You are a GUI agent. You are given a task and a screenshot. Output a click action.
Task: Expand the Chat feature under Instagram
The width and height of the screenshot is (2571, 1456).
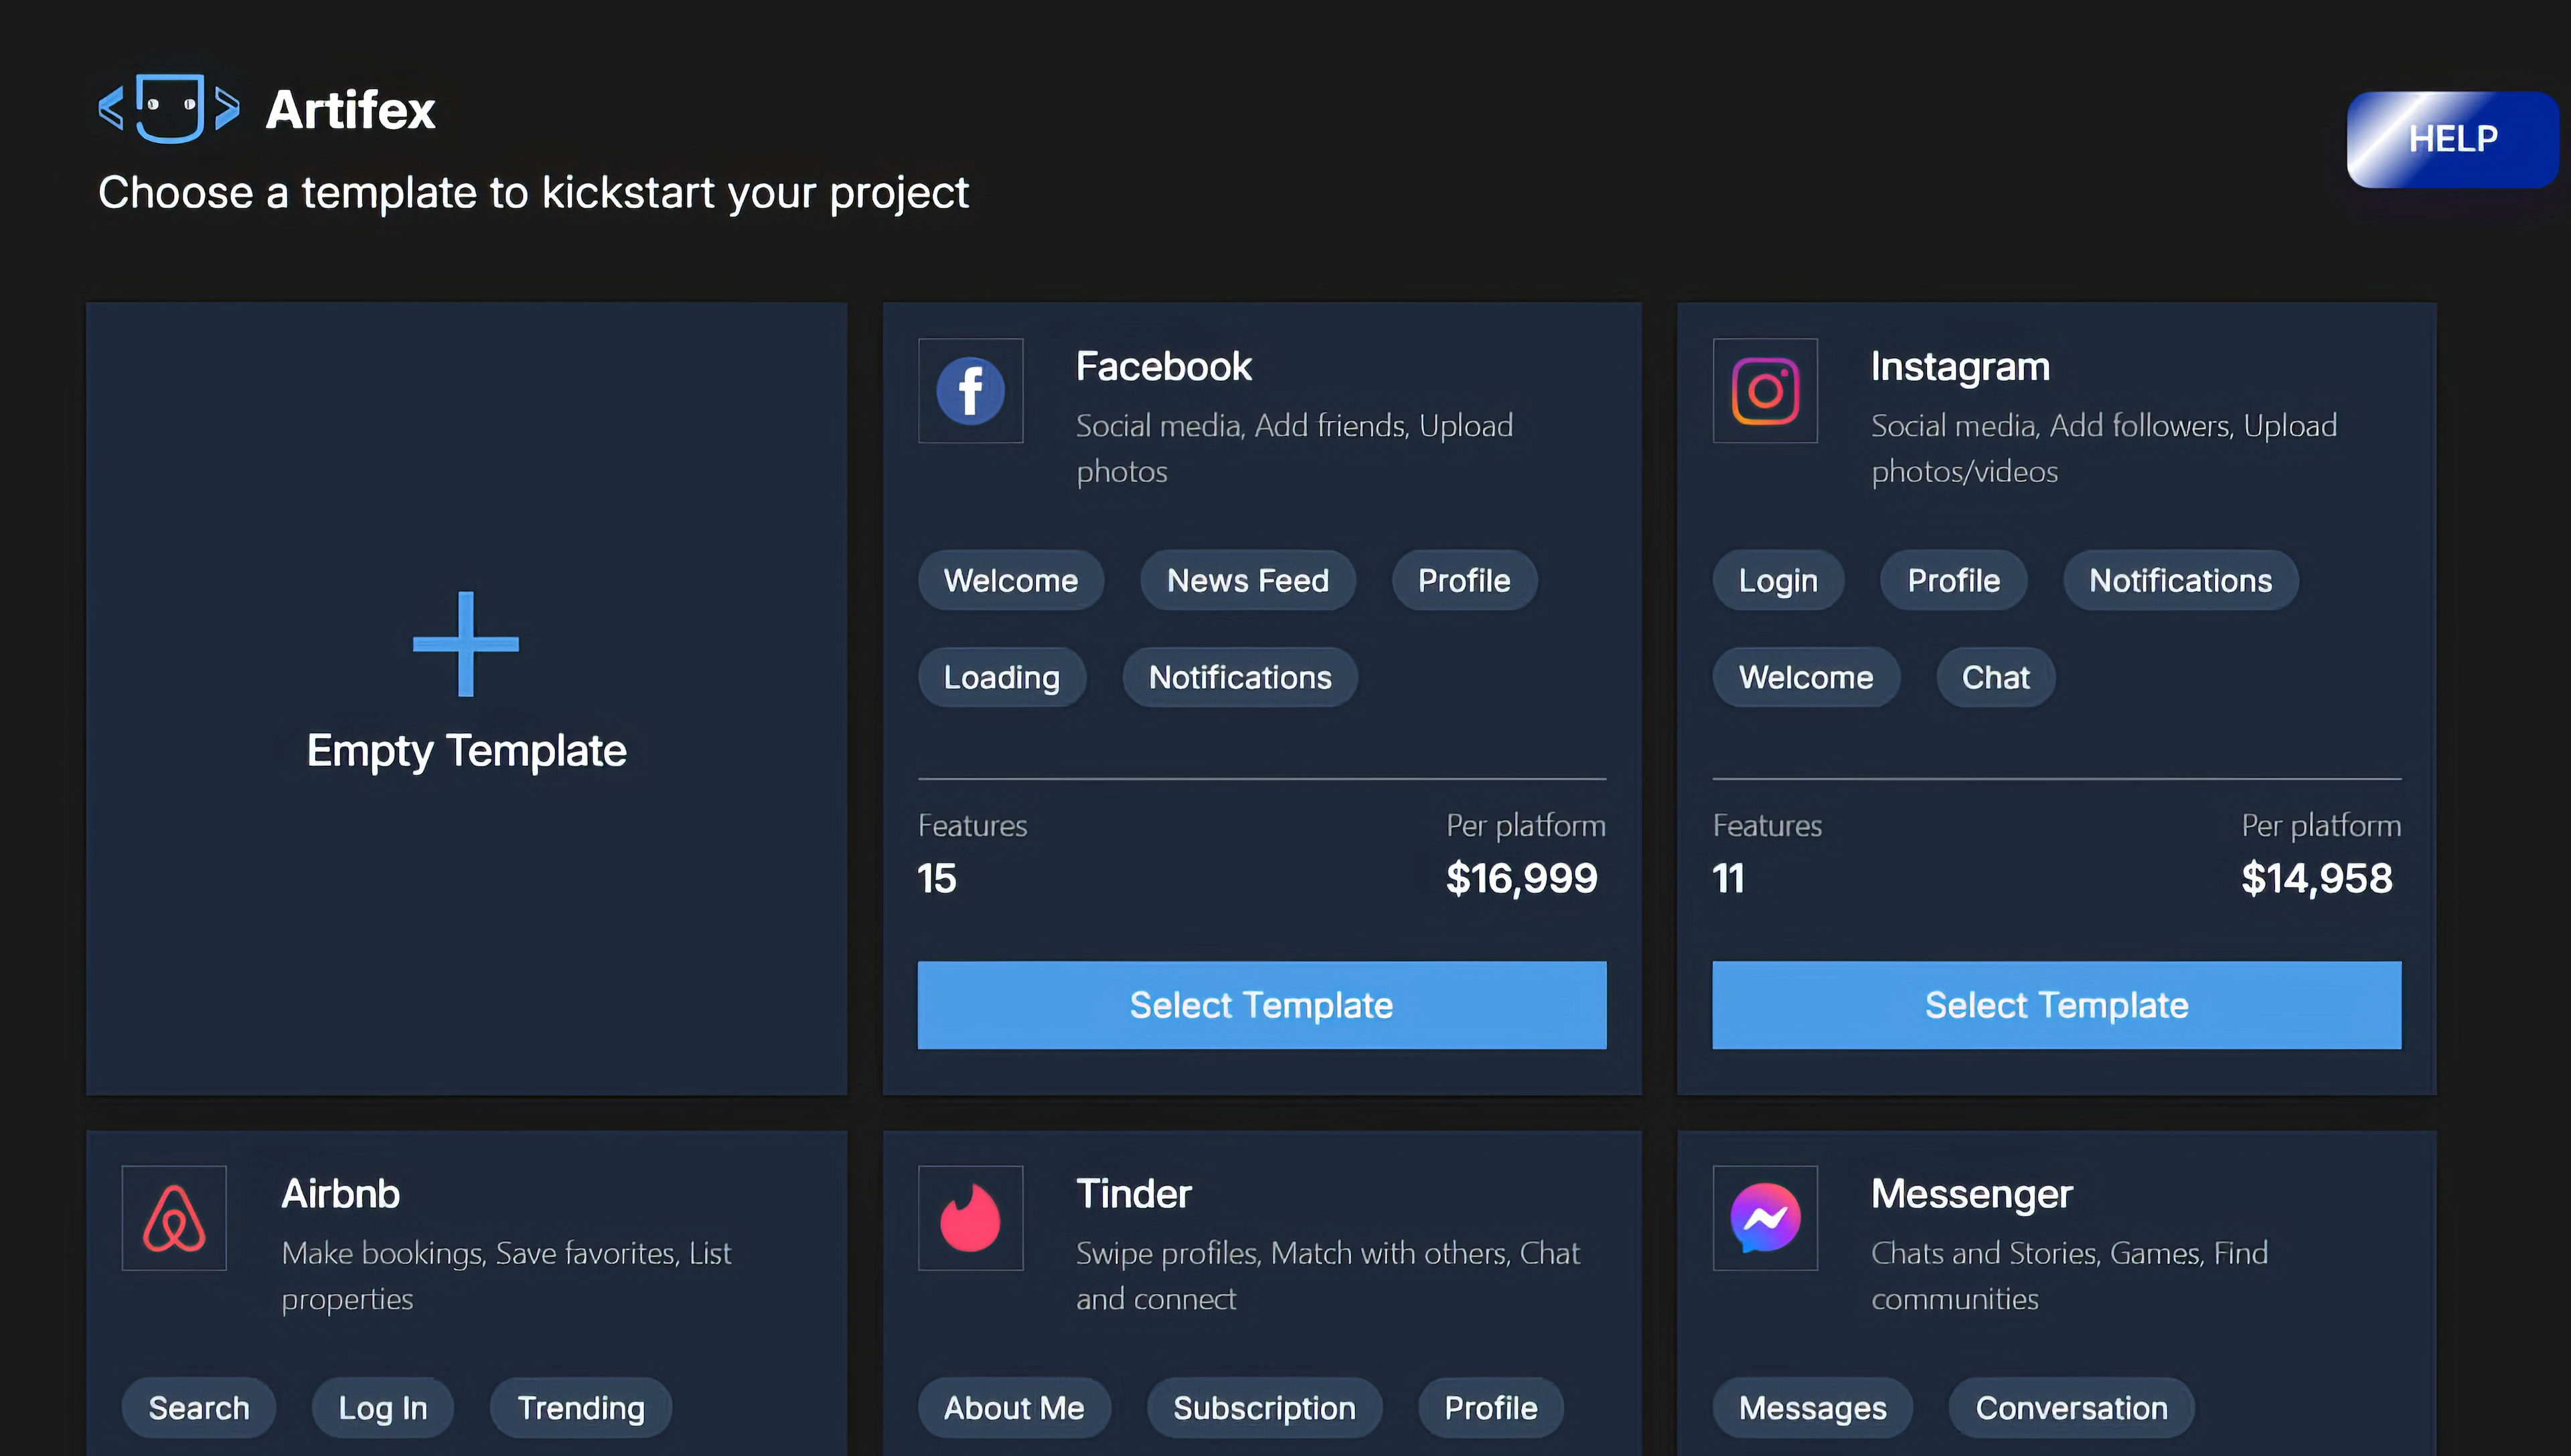(1994, 676)
